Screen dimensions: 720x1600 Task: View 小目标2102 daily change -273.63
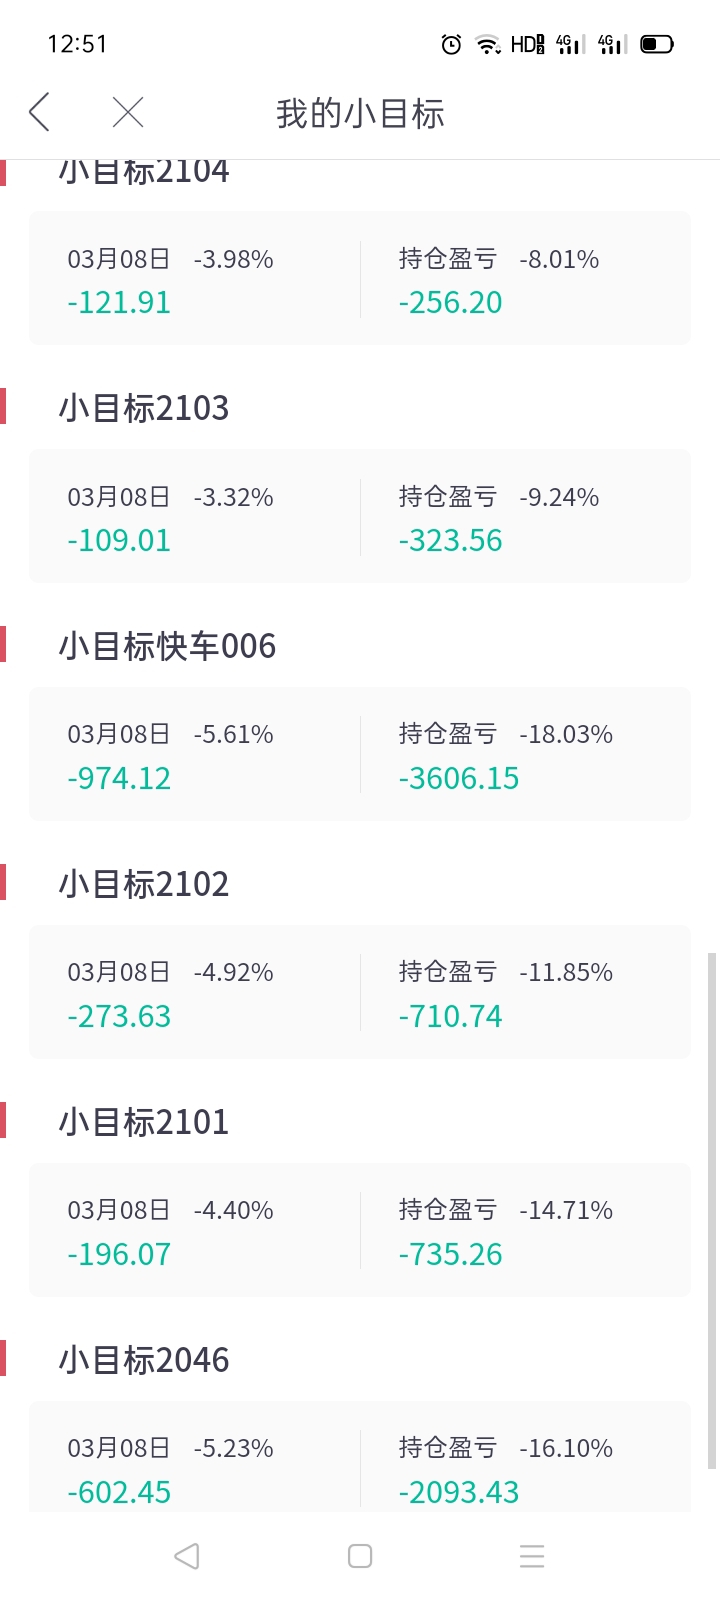click(x=119, y=1016)
